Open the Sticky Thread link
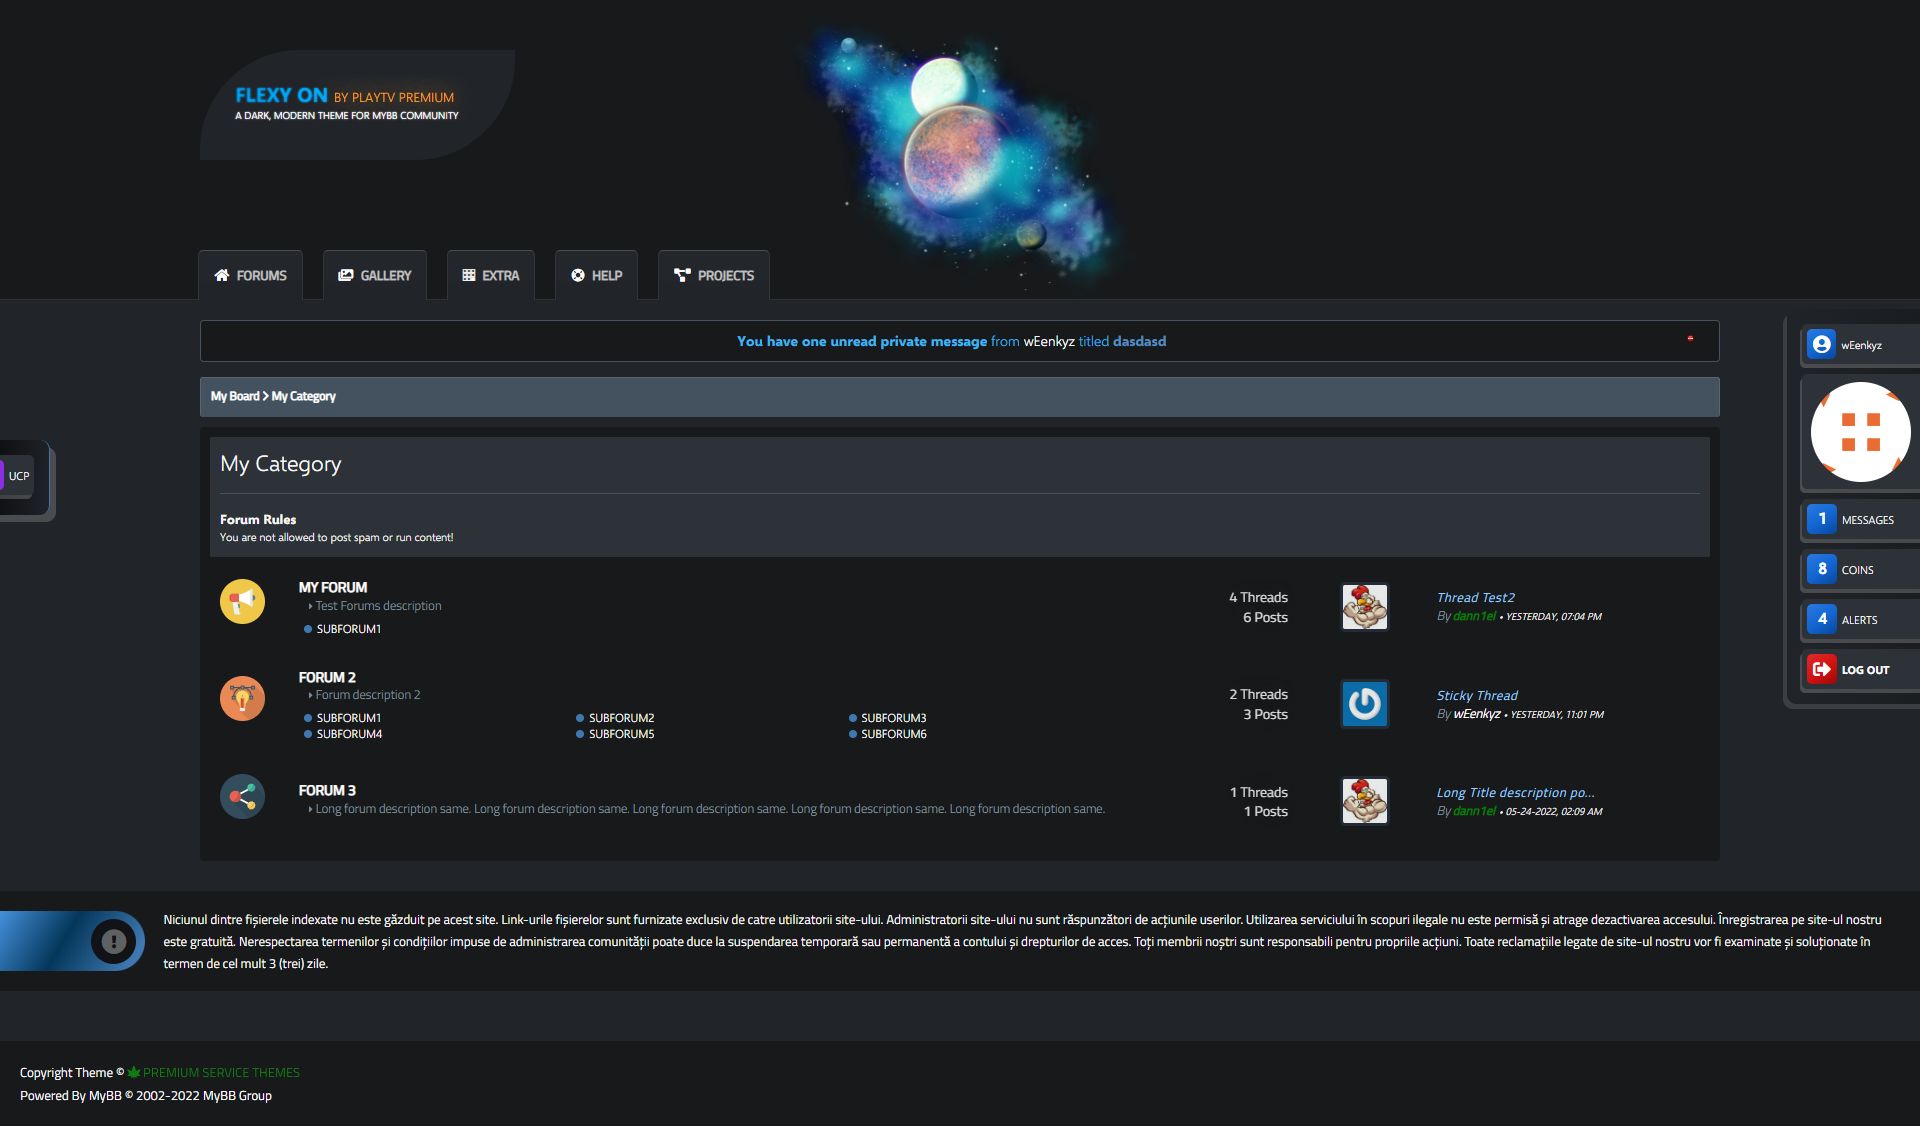The height and width of the screenshot is (1126, 1920). [1476, 695]
